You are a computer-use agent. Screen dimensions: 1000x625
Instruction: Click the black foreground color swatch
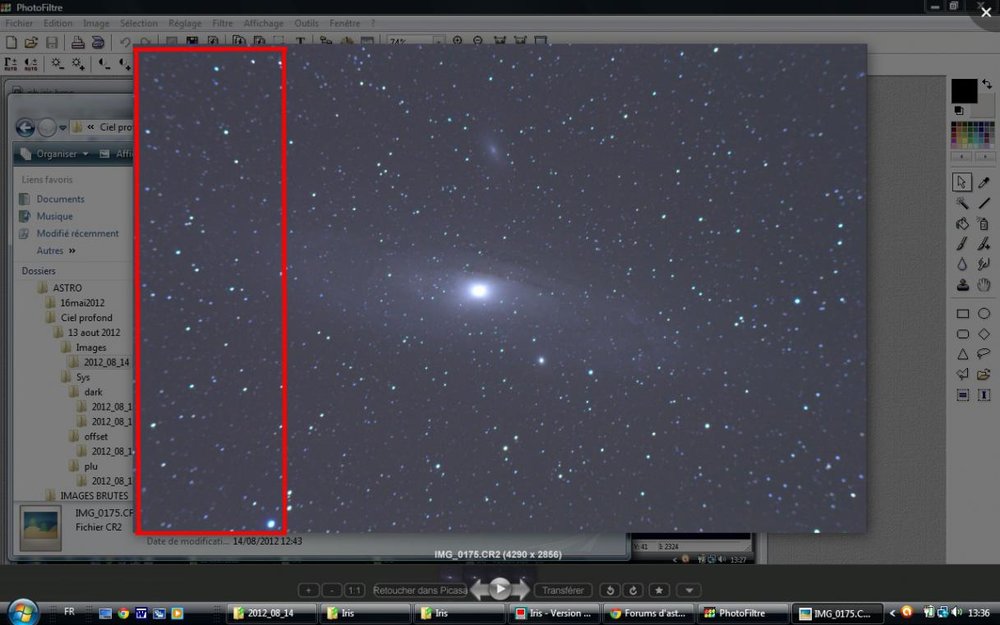click(x=964, y=91)
